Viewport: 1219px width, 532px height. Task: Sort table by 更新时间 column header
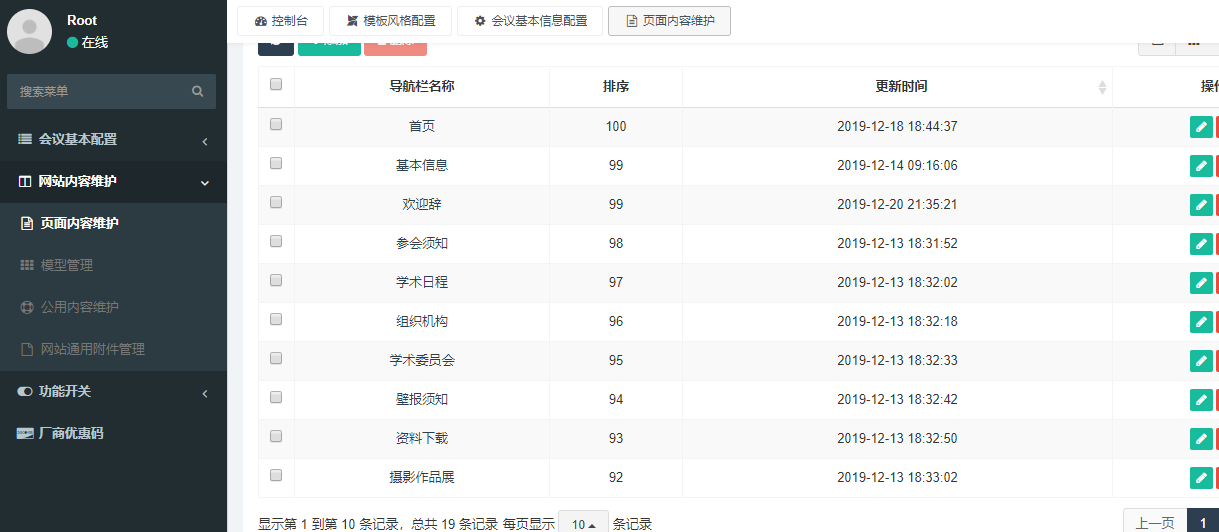click(x=901, y=87)
